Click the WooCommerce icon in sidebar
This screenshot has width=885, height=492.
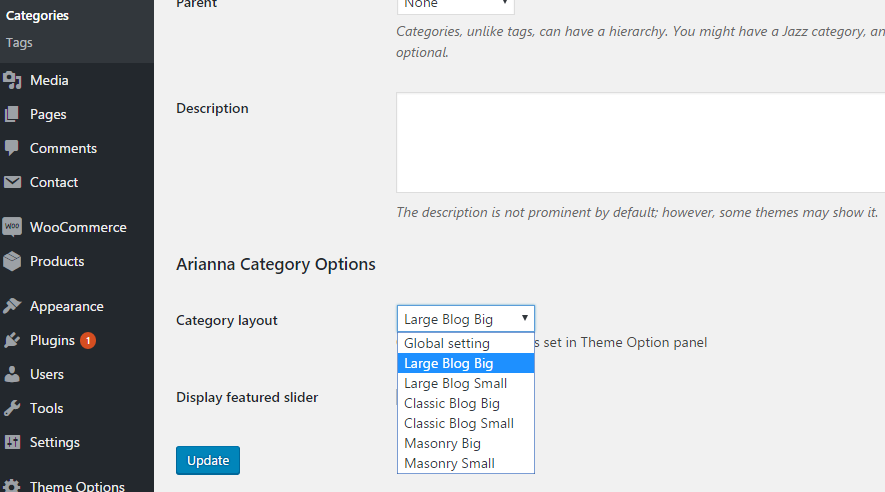point(12,227)
